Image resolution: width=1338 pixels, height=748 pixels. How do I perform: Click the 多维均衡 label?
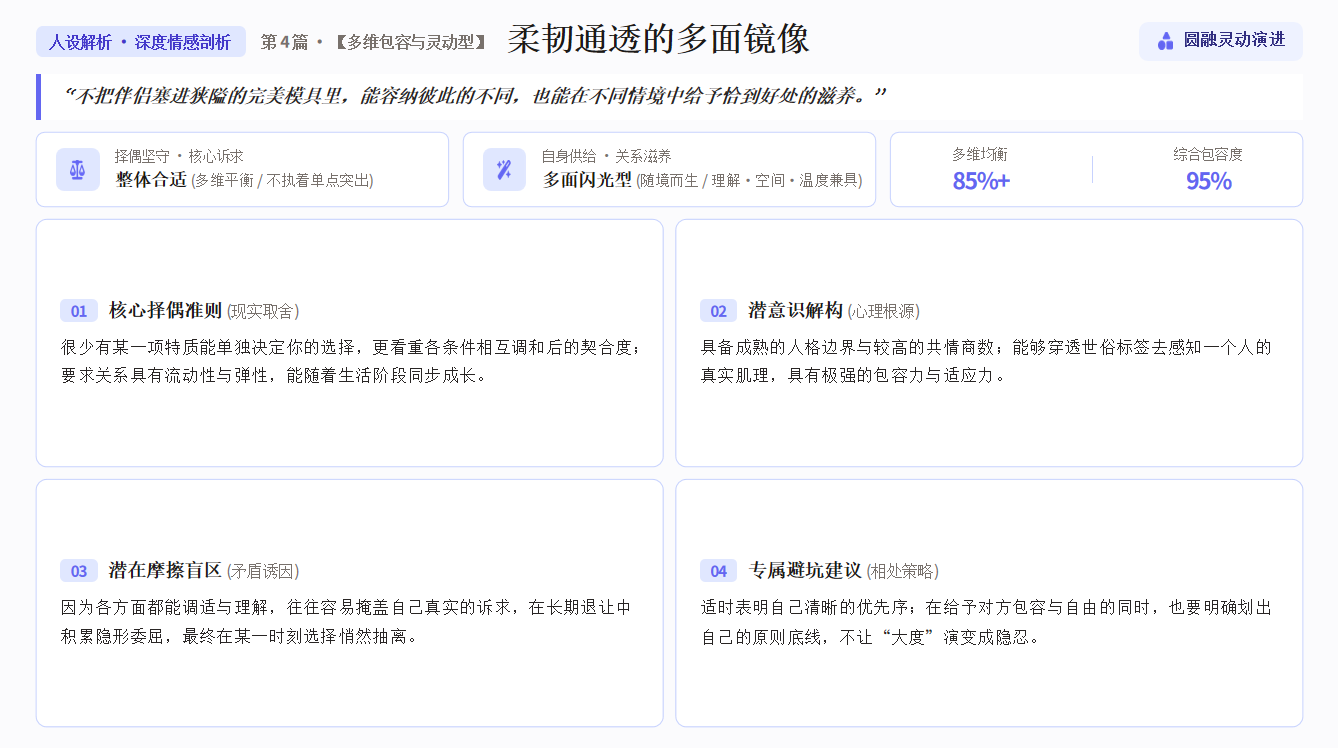coord(980,154)
